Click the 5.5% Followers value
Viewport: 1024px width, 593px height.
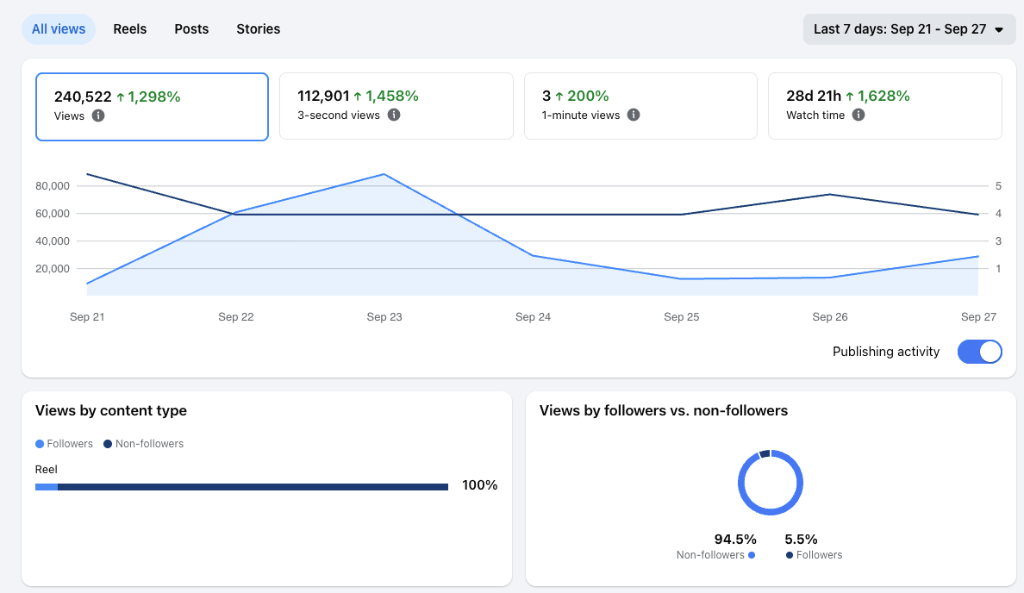click(x=801, y=539)
